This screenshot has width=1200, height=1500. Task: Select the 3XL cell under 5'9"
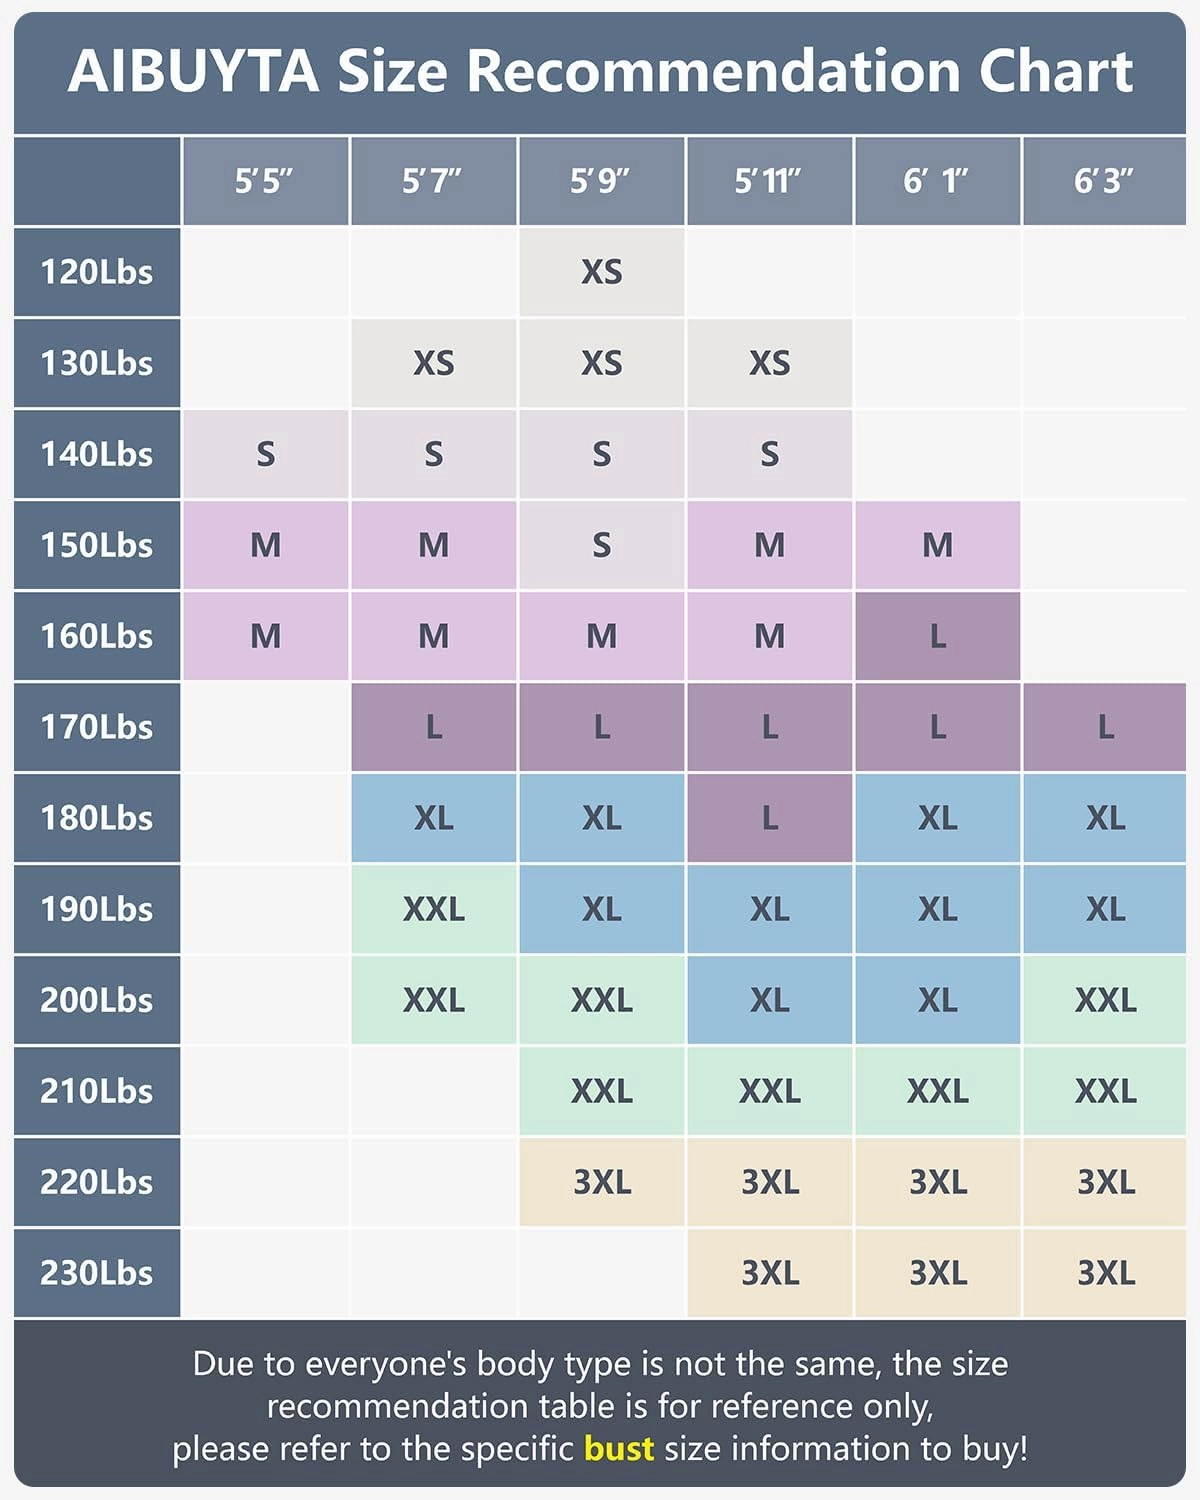(x=601, y=1182)
